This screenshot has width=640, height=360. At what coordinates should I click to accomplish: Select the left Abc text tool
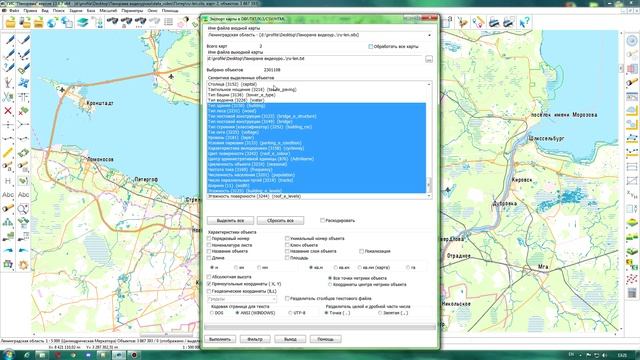8,195
